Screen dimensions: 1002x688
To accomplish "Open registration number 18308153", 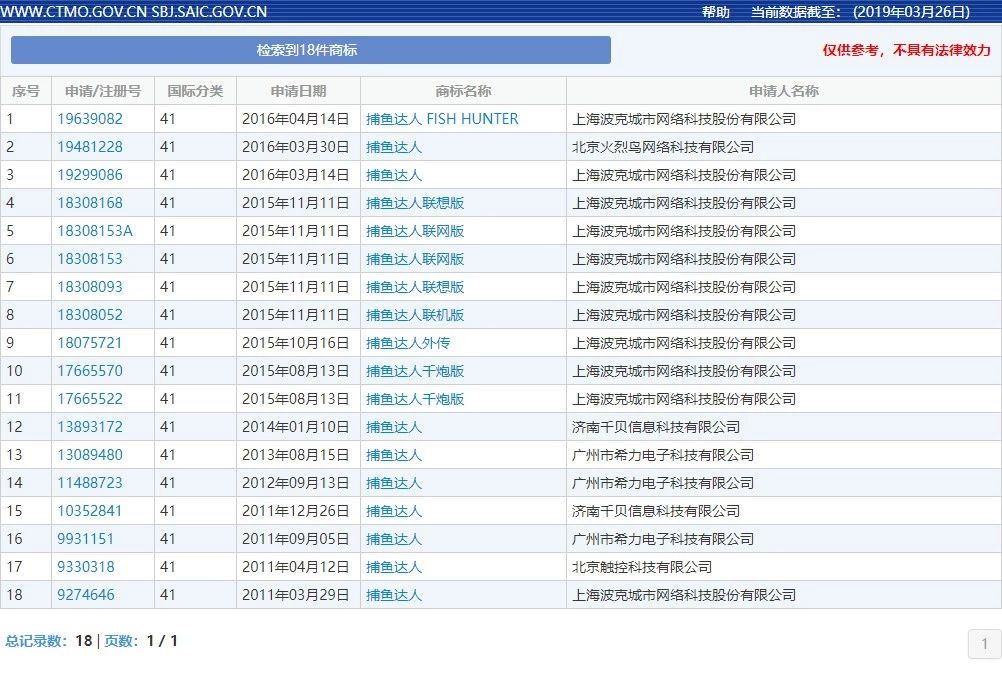I will [x=89, y=259].
